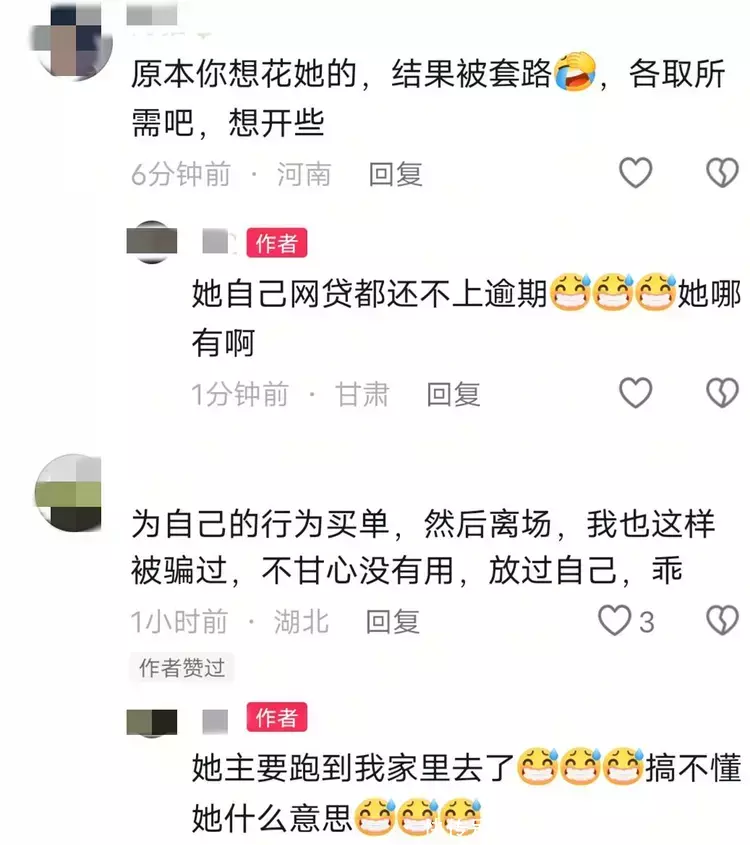The image size is (750, 845).
Task: Select comment text 原本你想花她的
Action: point(244,73)
